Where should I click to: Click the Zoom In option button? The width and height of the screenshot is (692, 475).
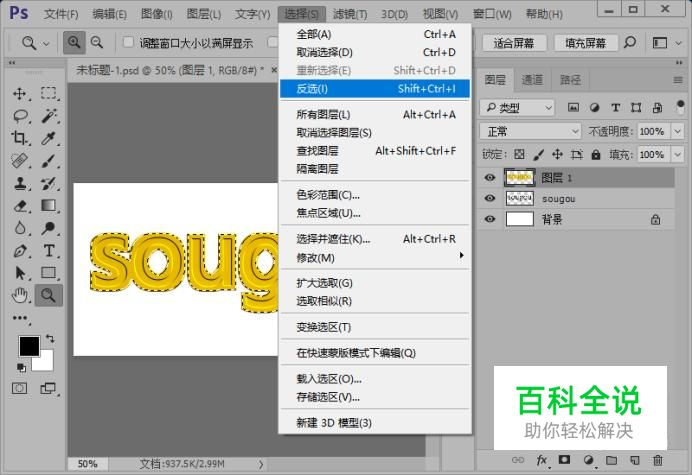pyautogui.click(x=74, y=42)
